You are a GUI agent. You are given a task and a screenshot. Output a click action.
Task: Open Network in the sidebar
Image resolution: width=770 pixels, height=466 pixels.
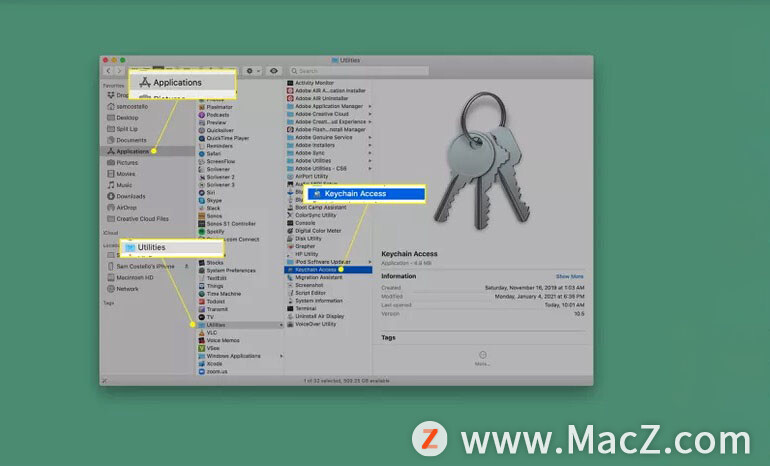(x=123, y=289)
